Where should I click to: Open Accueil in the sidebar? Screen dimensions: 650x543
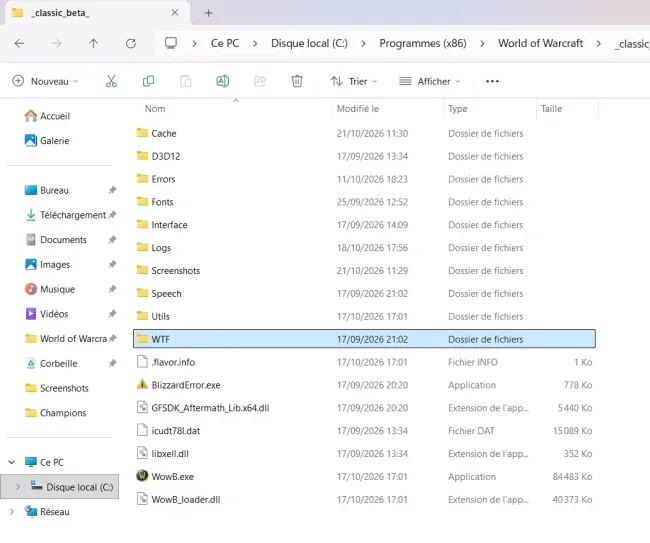click(47, 116)
